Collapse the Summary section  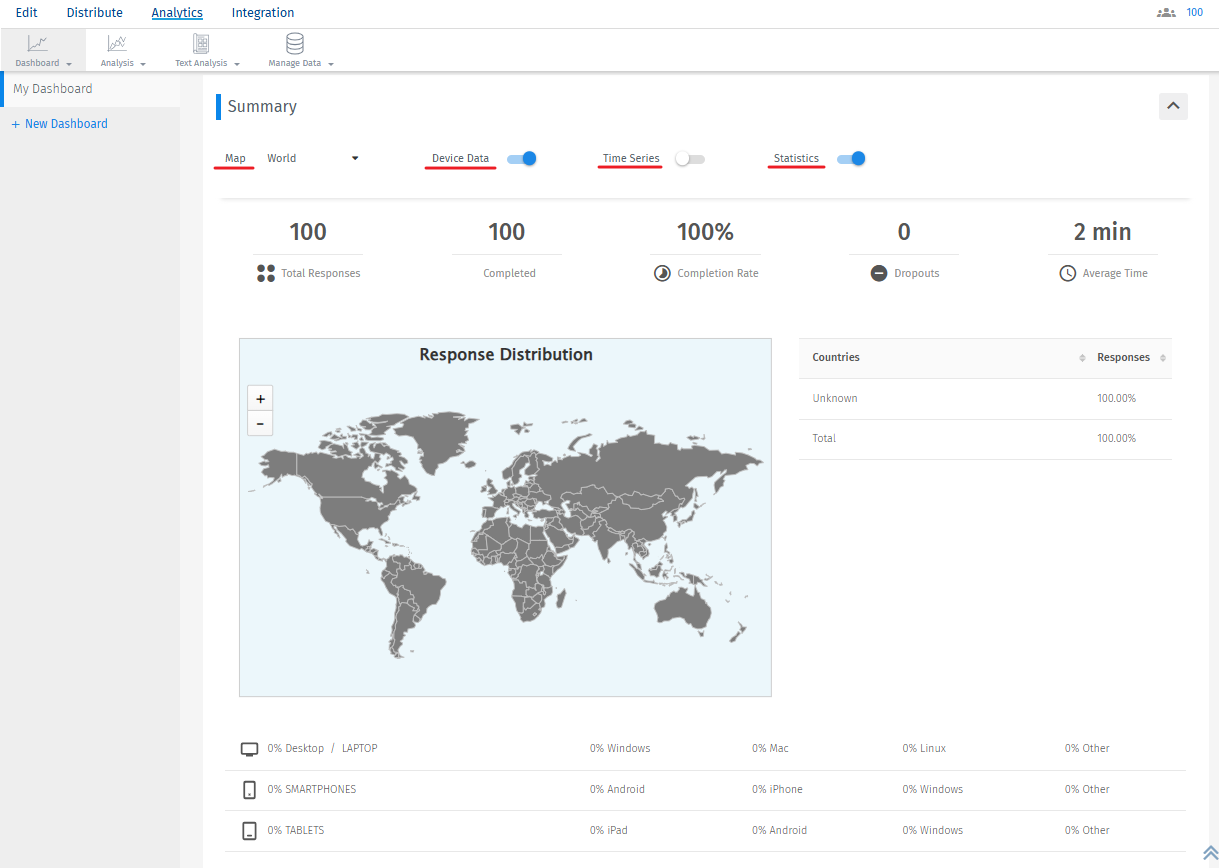click(x=1173, y=106)
